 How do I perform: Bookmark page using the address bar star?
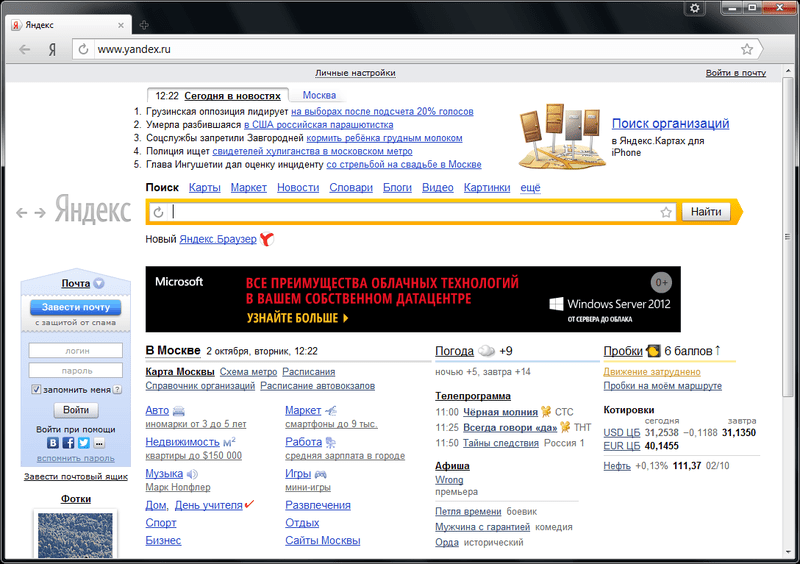(747, 49)
